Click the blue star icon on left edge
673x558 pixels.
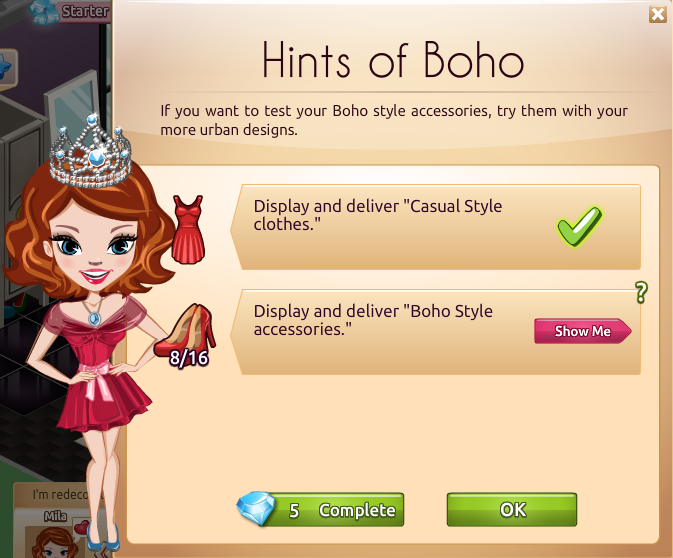(x=6, y=69)
